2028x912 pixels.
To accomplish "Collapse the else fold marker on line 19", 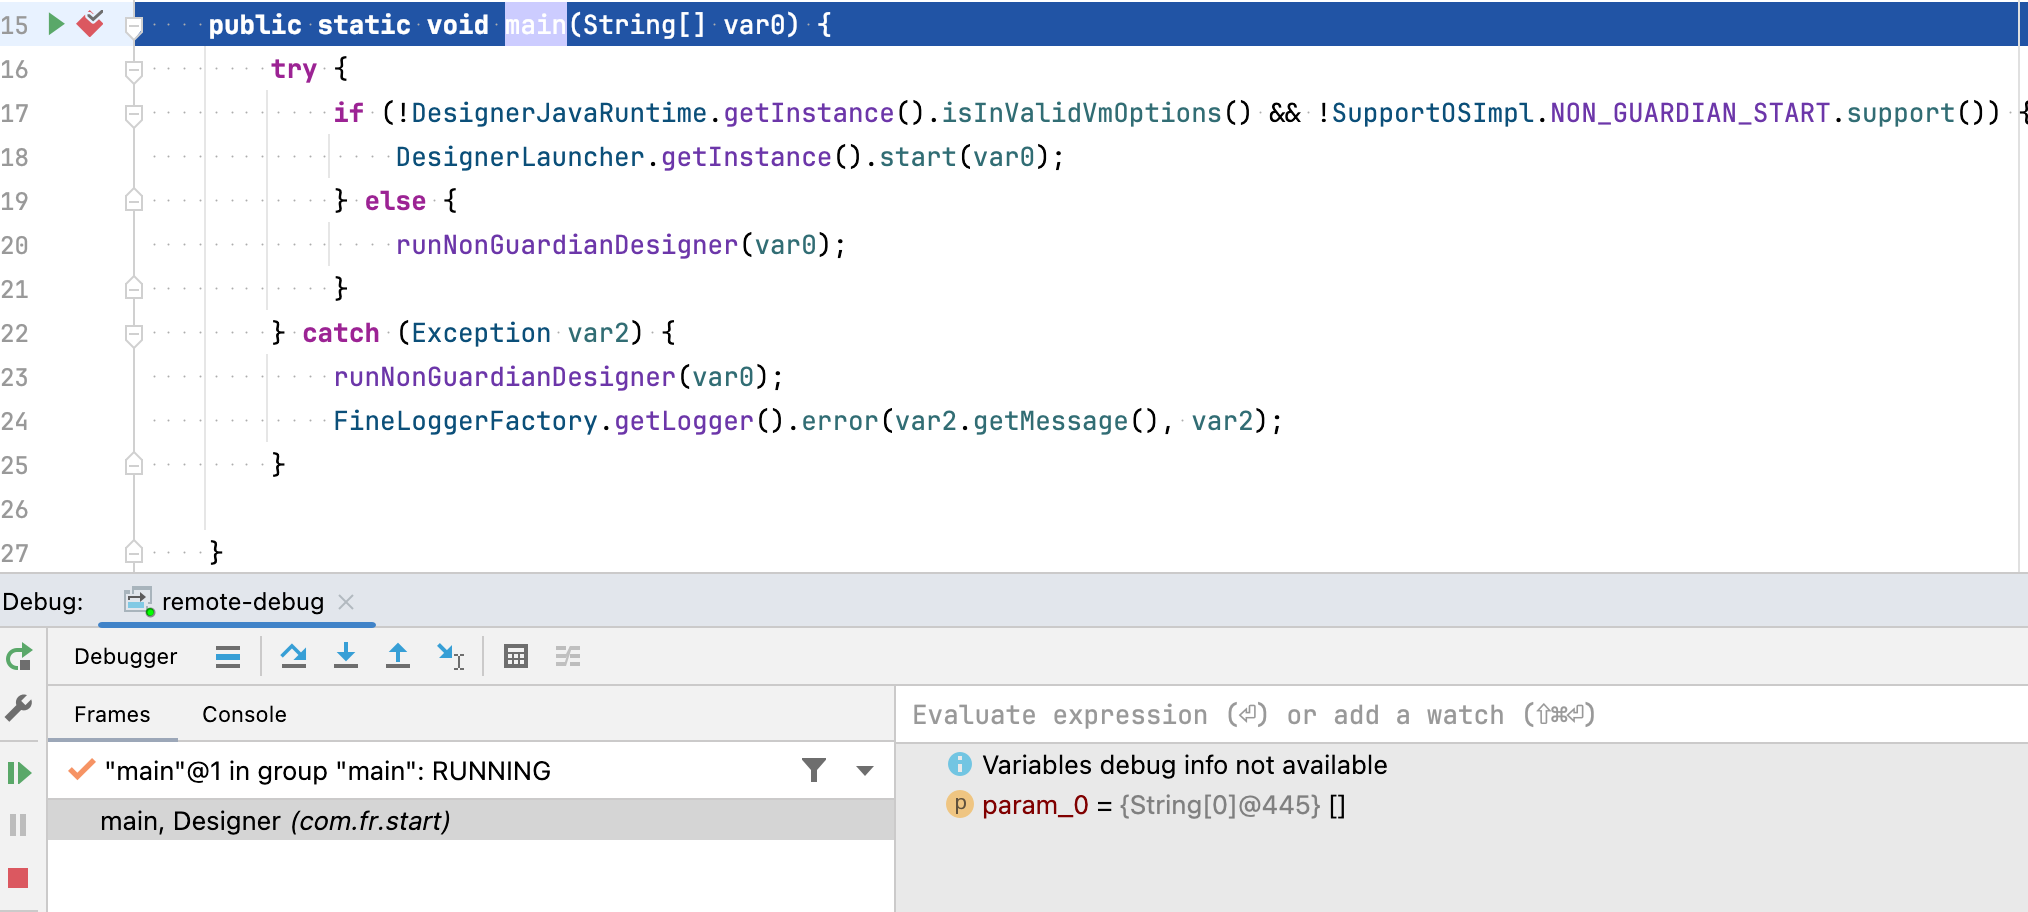I will [x=134, y=200].
